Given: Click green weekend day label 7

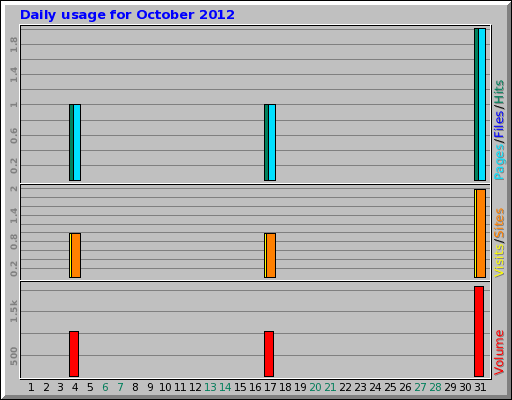Looking at the screenshot, I should point(120,387).
